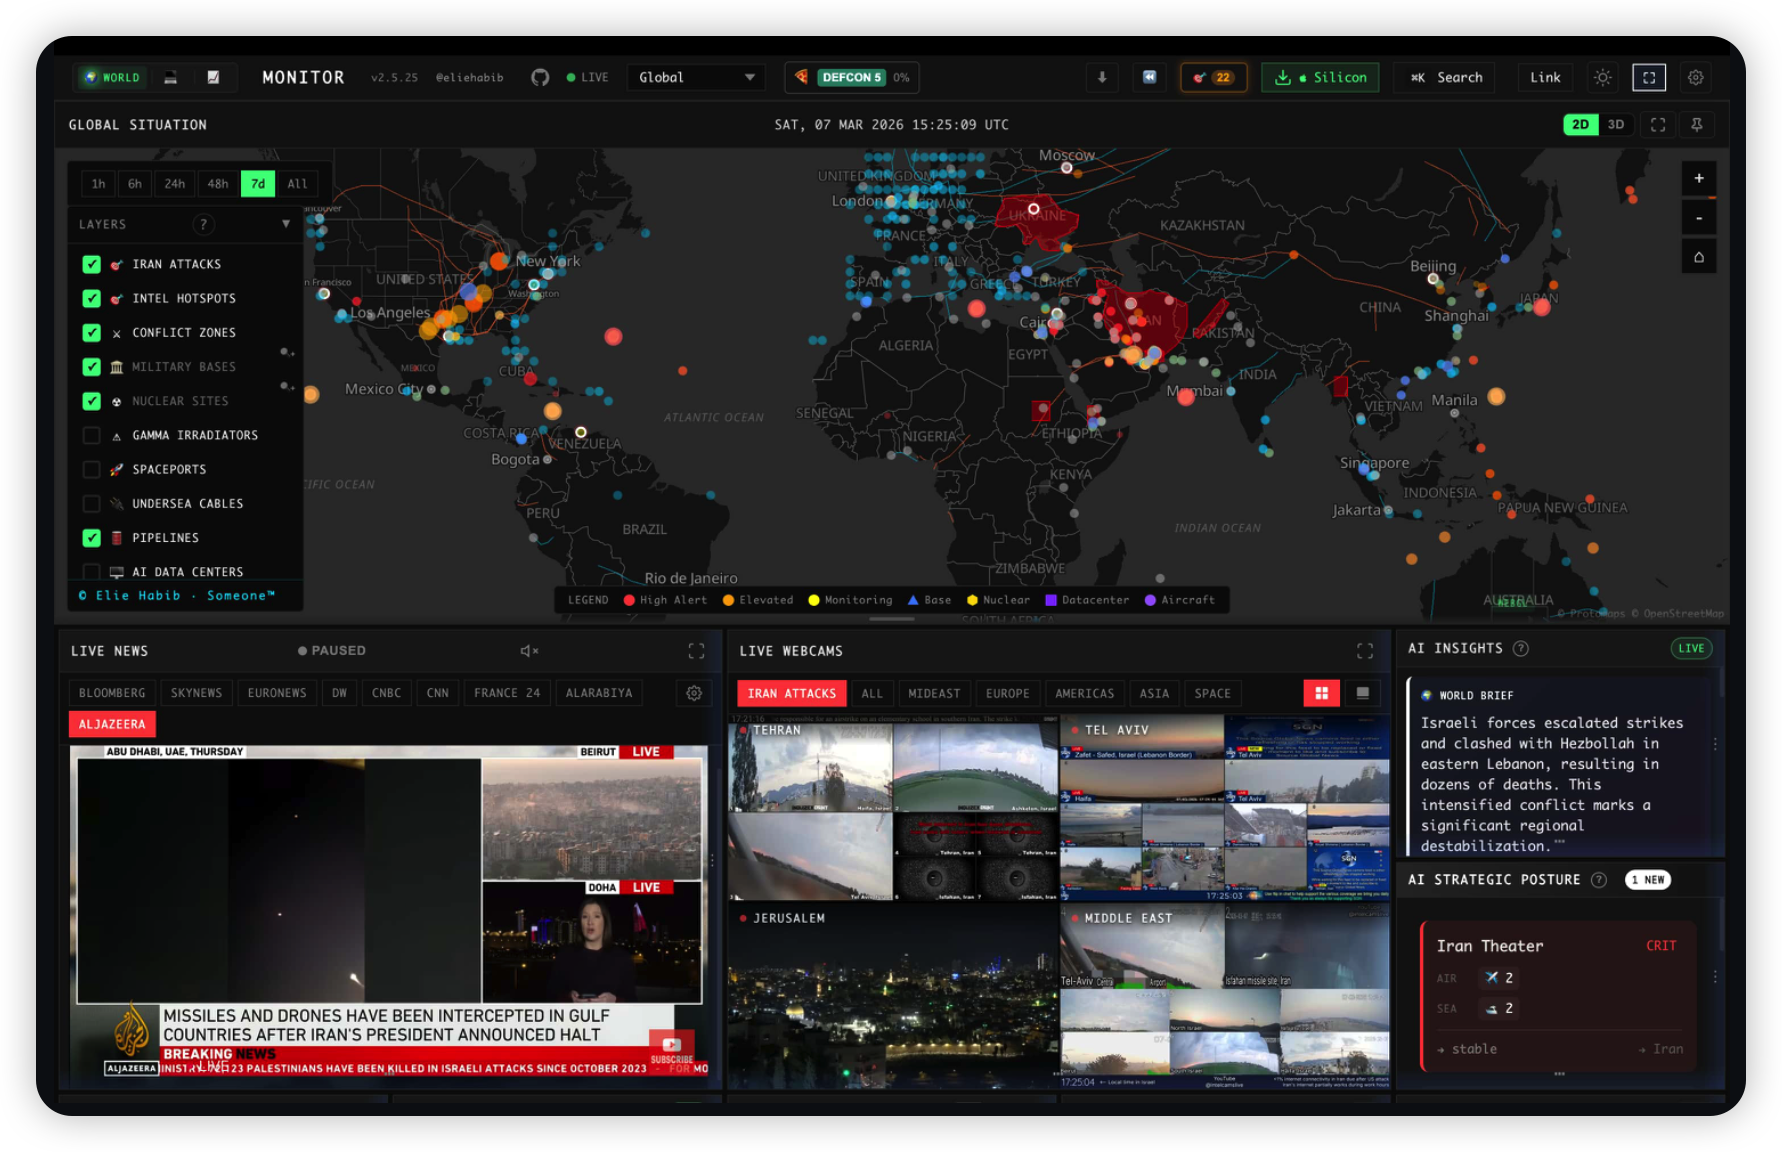Image resolution: width=1782 pixels, height=1152 pixels.
Task: Collapse the Layers panel arrow
Action: 286,224
